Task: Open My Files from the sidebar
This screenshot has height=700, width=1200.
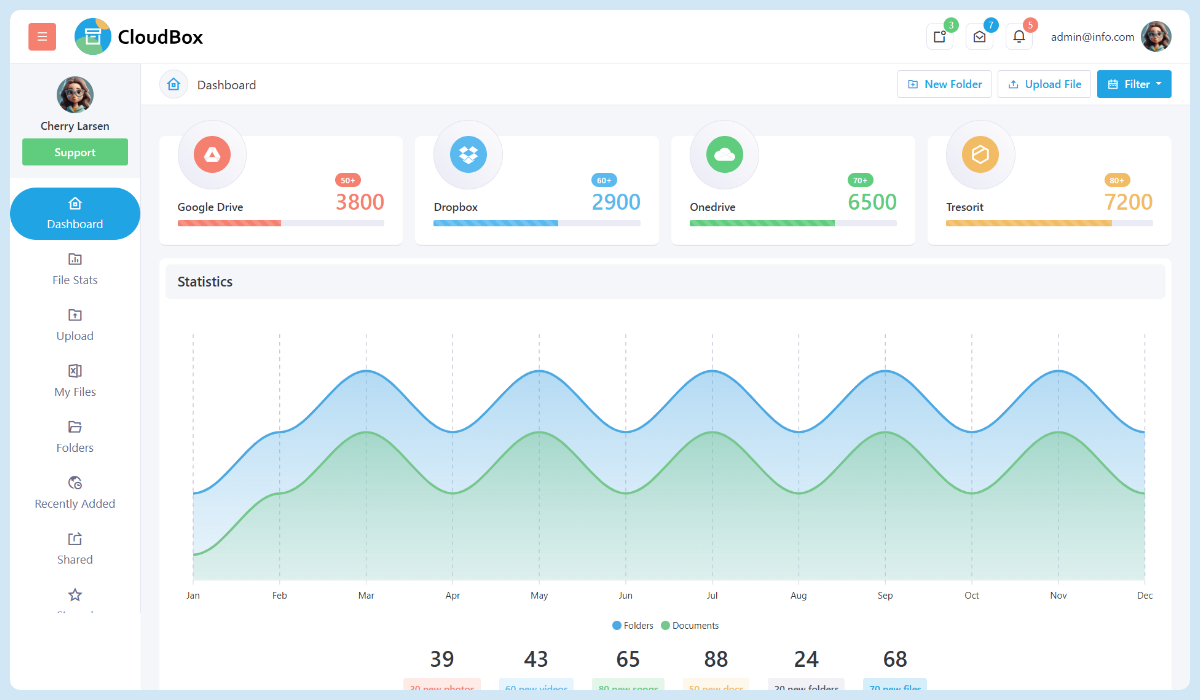Action: pyautogui.click(x=74, y=380)
